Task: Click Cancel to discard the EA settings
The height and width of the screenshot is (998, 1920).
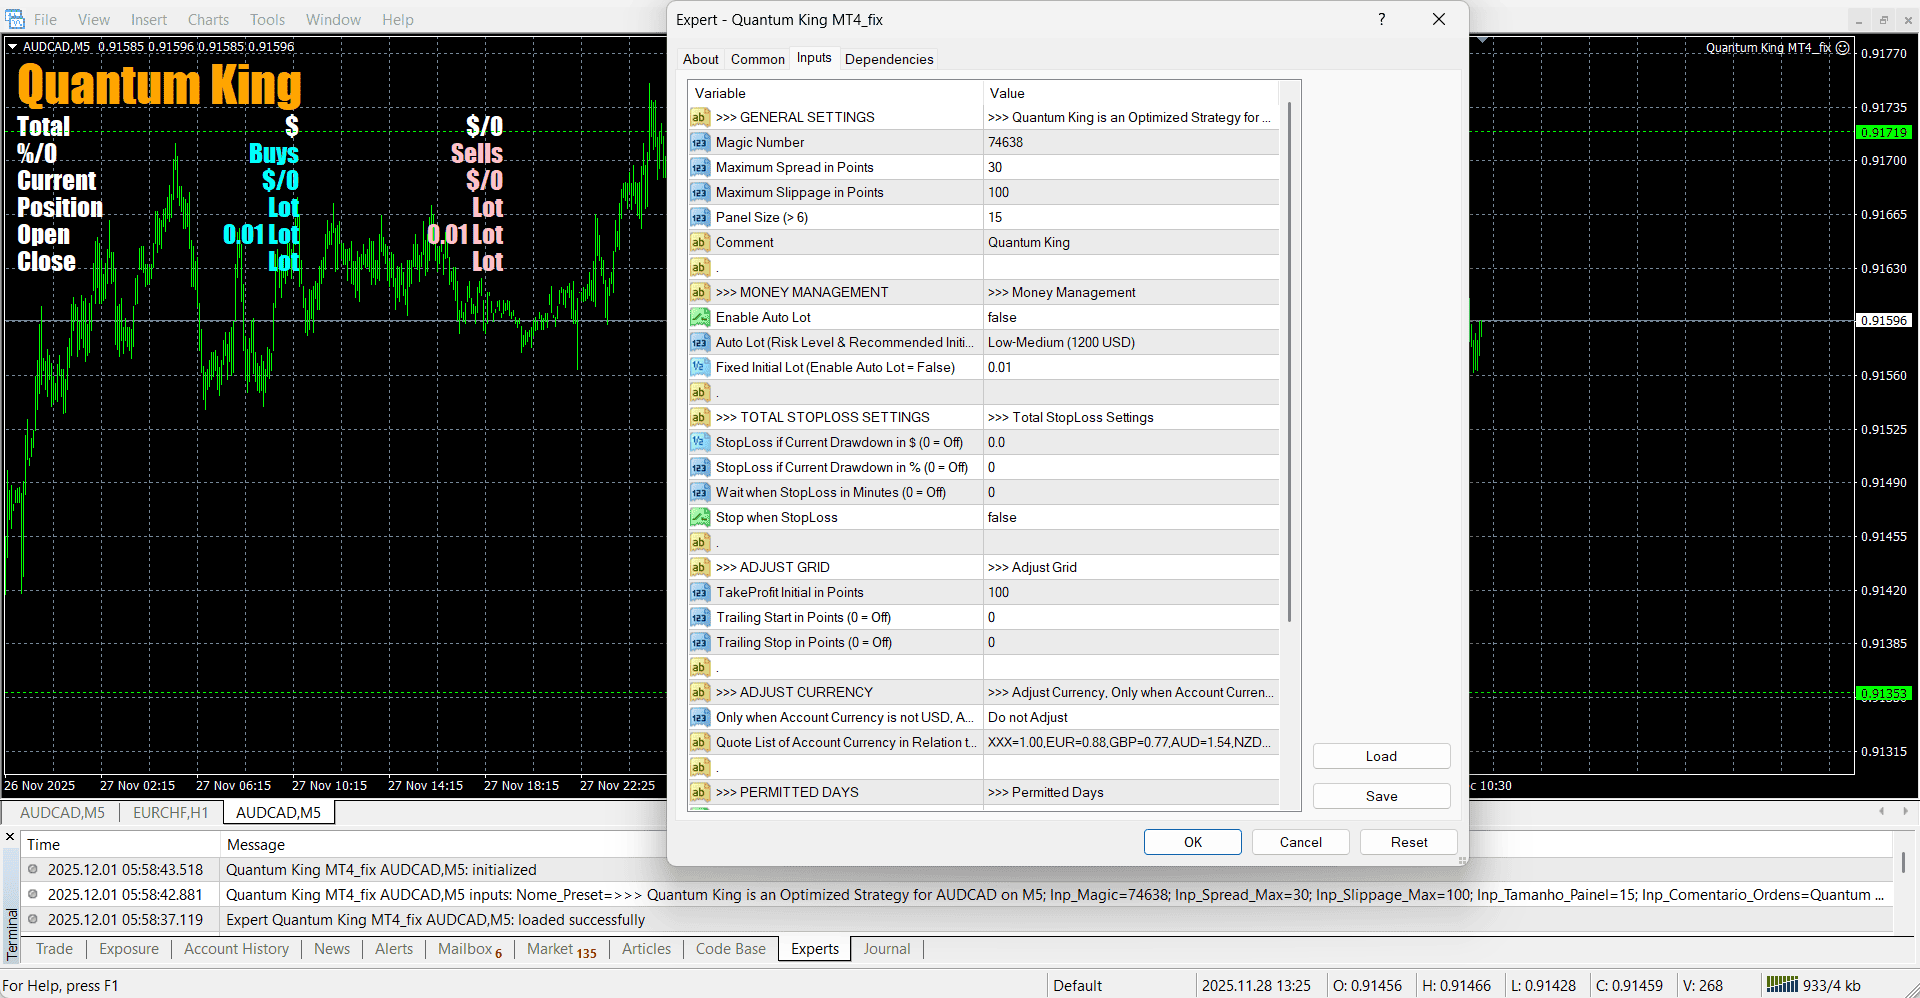Action: [x=1300, y=841]
